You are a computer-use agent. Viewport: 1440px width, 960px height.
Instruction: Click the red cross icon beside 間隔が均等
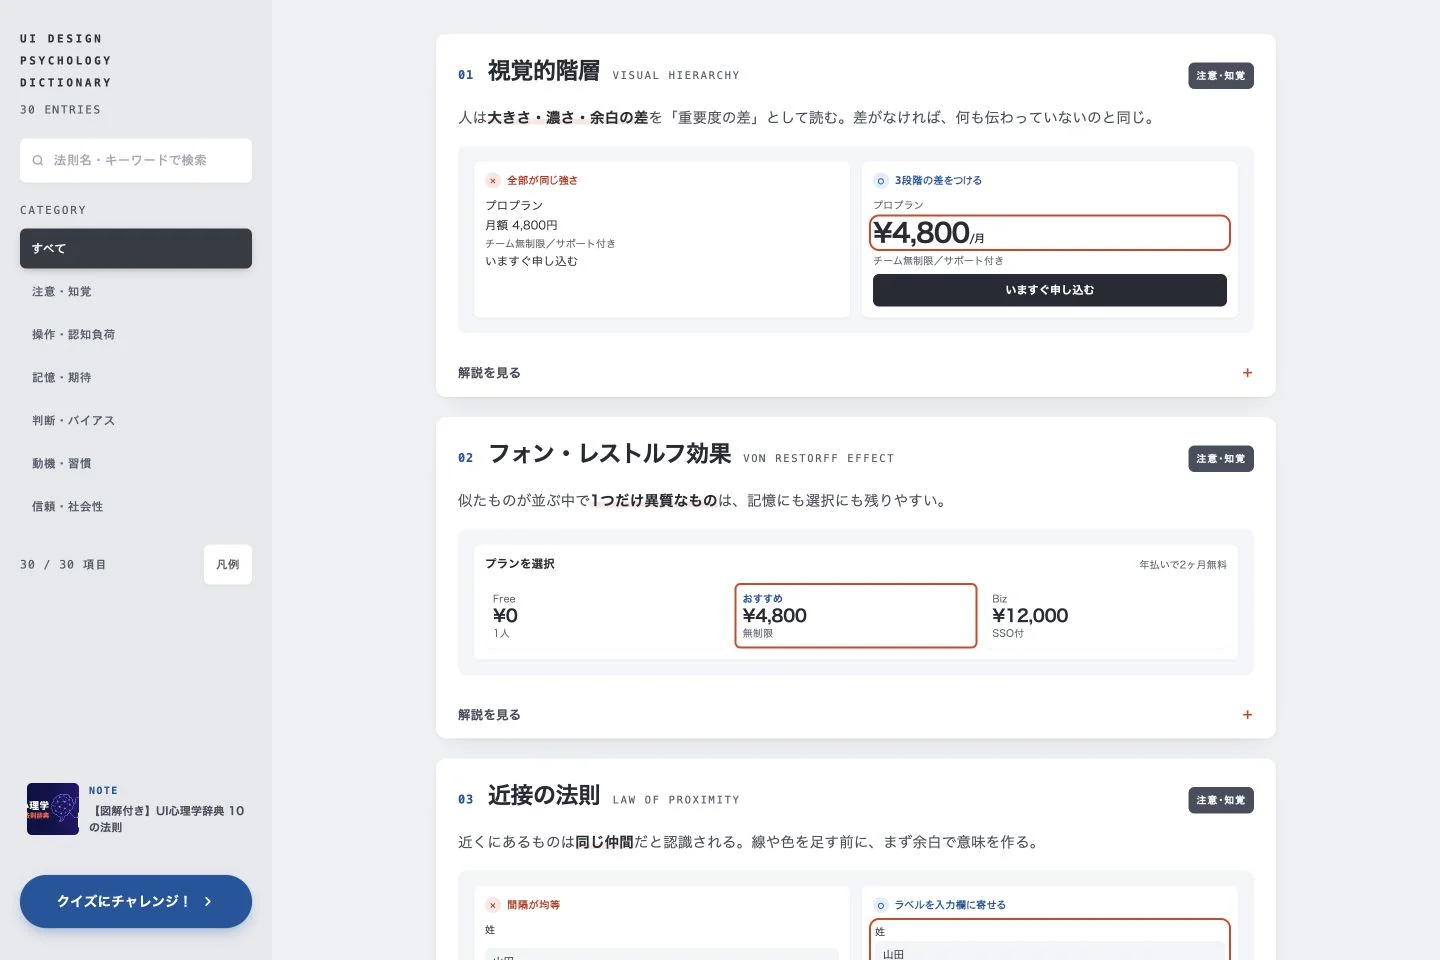click(x=493, y=905)
